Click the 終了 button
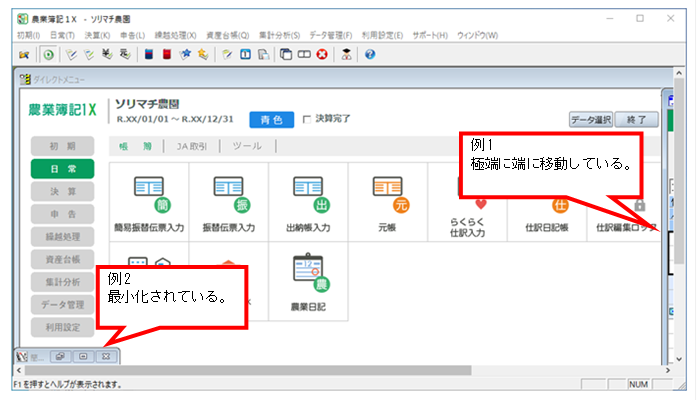Viewport: 698px width, 402px height. 637,119
